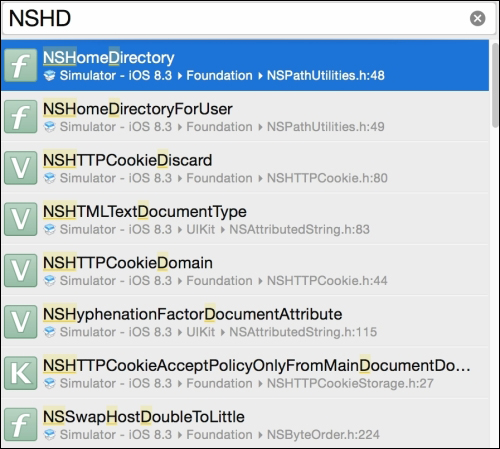Click the V icon for NSHTTPCookieDiscard
Screen dimensions: 500x449
coord(21,168)
